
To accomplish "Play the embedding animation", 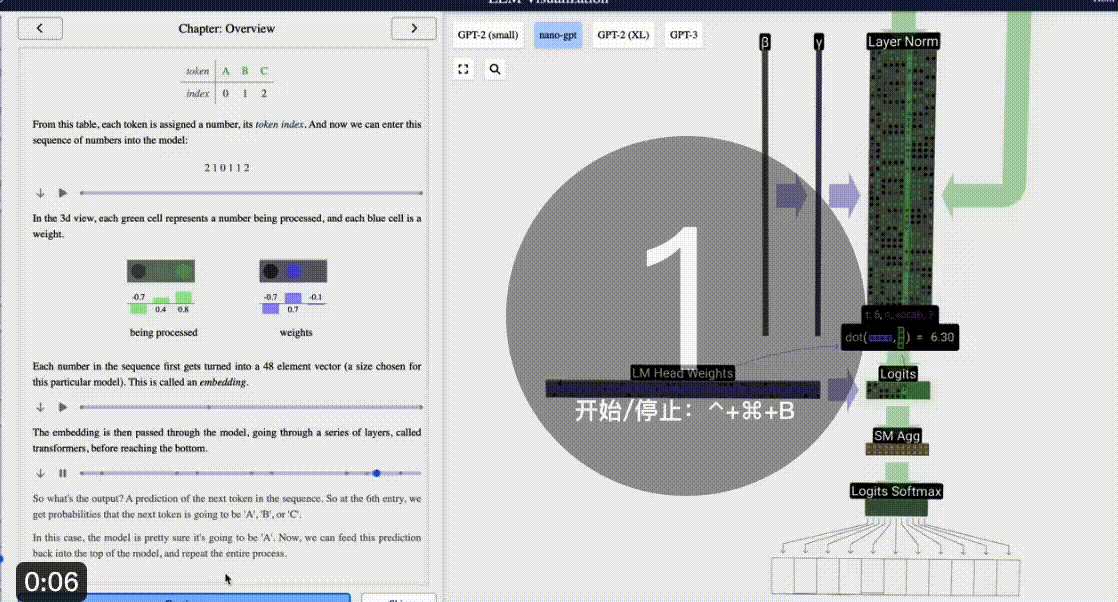I will coord(63,407).
